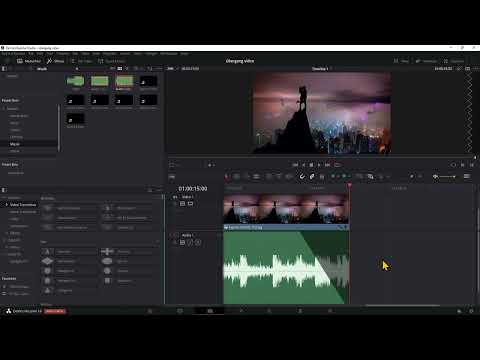Select the Eye Iris transition icon

[x=107, y=261]
